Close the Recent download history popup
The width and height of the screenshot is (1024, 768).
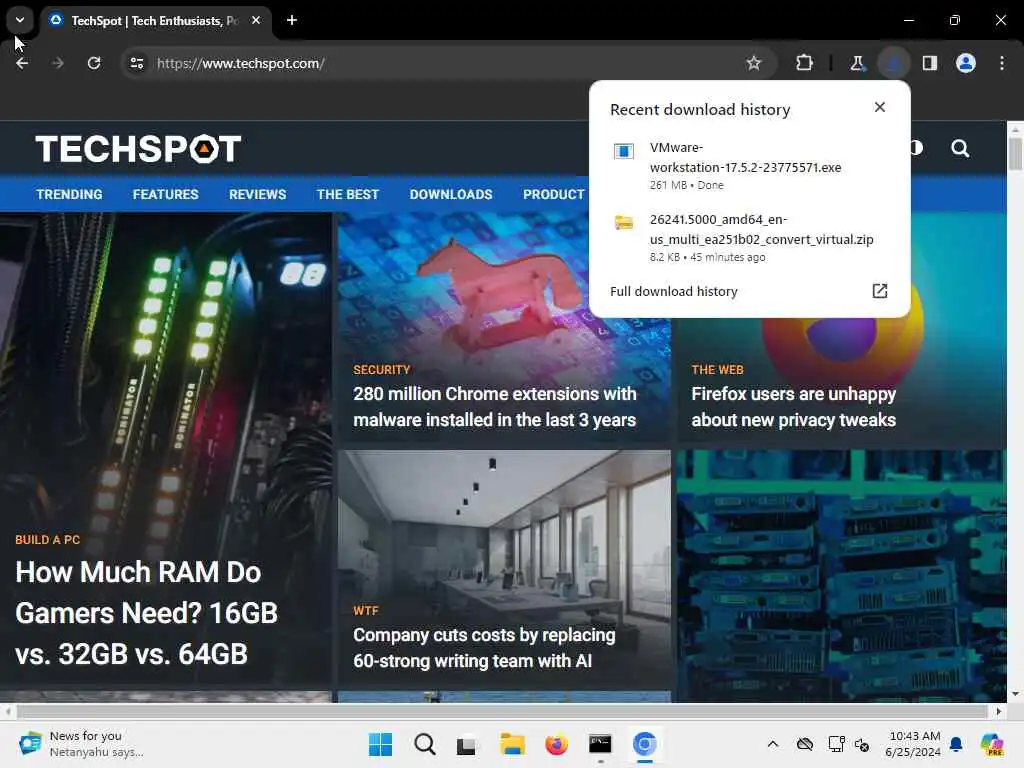880,107
